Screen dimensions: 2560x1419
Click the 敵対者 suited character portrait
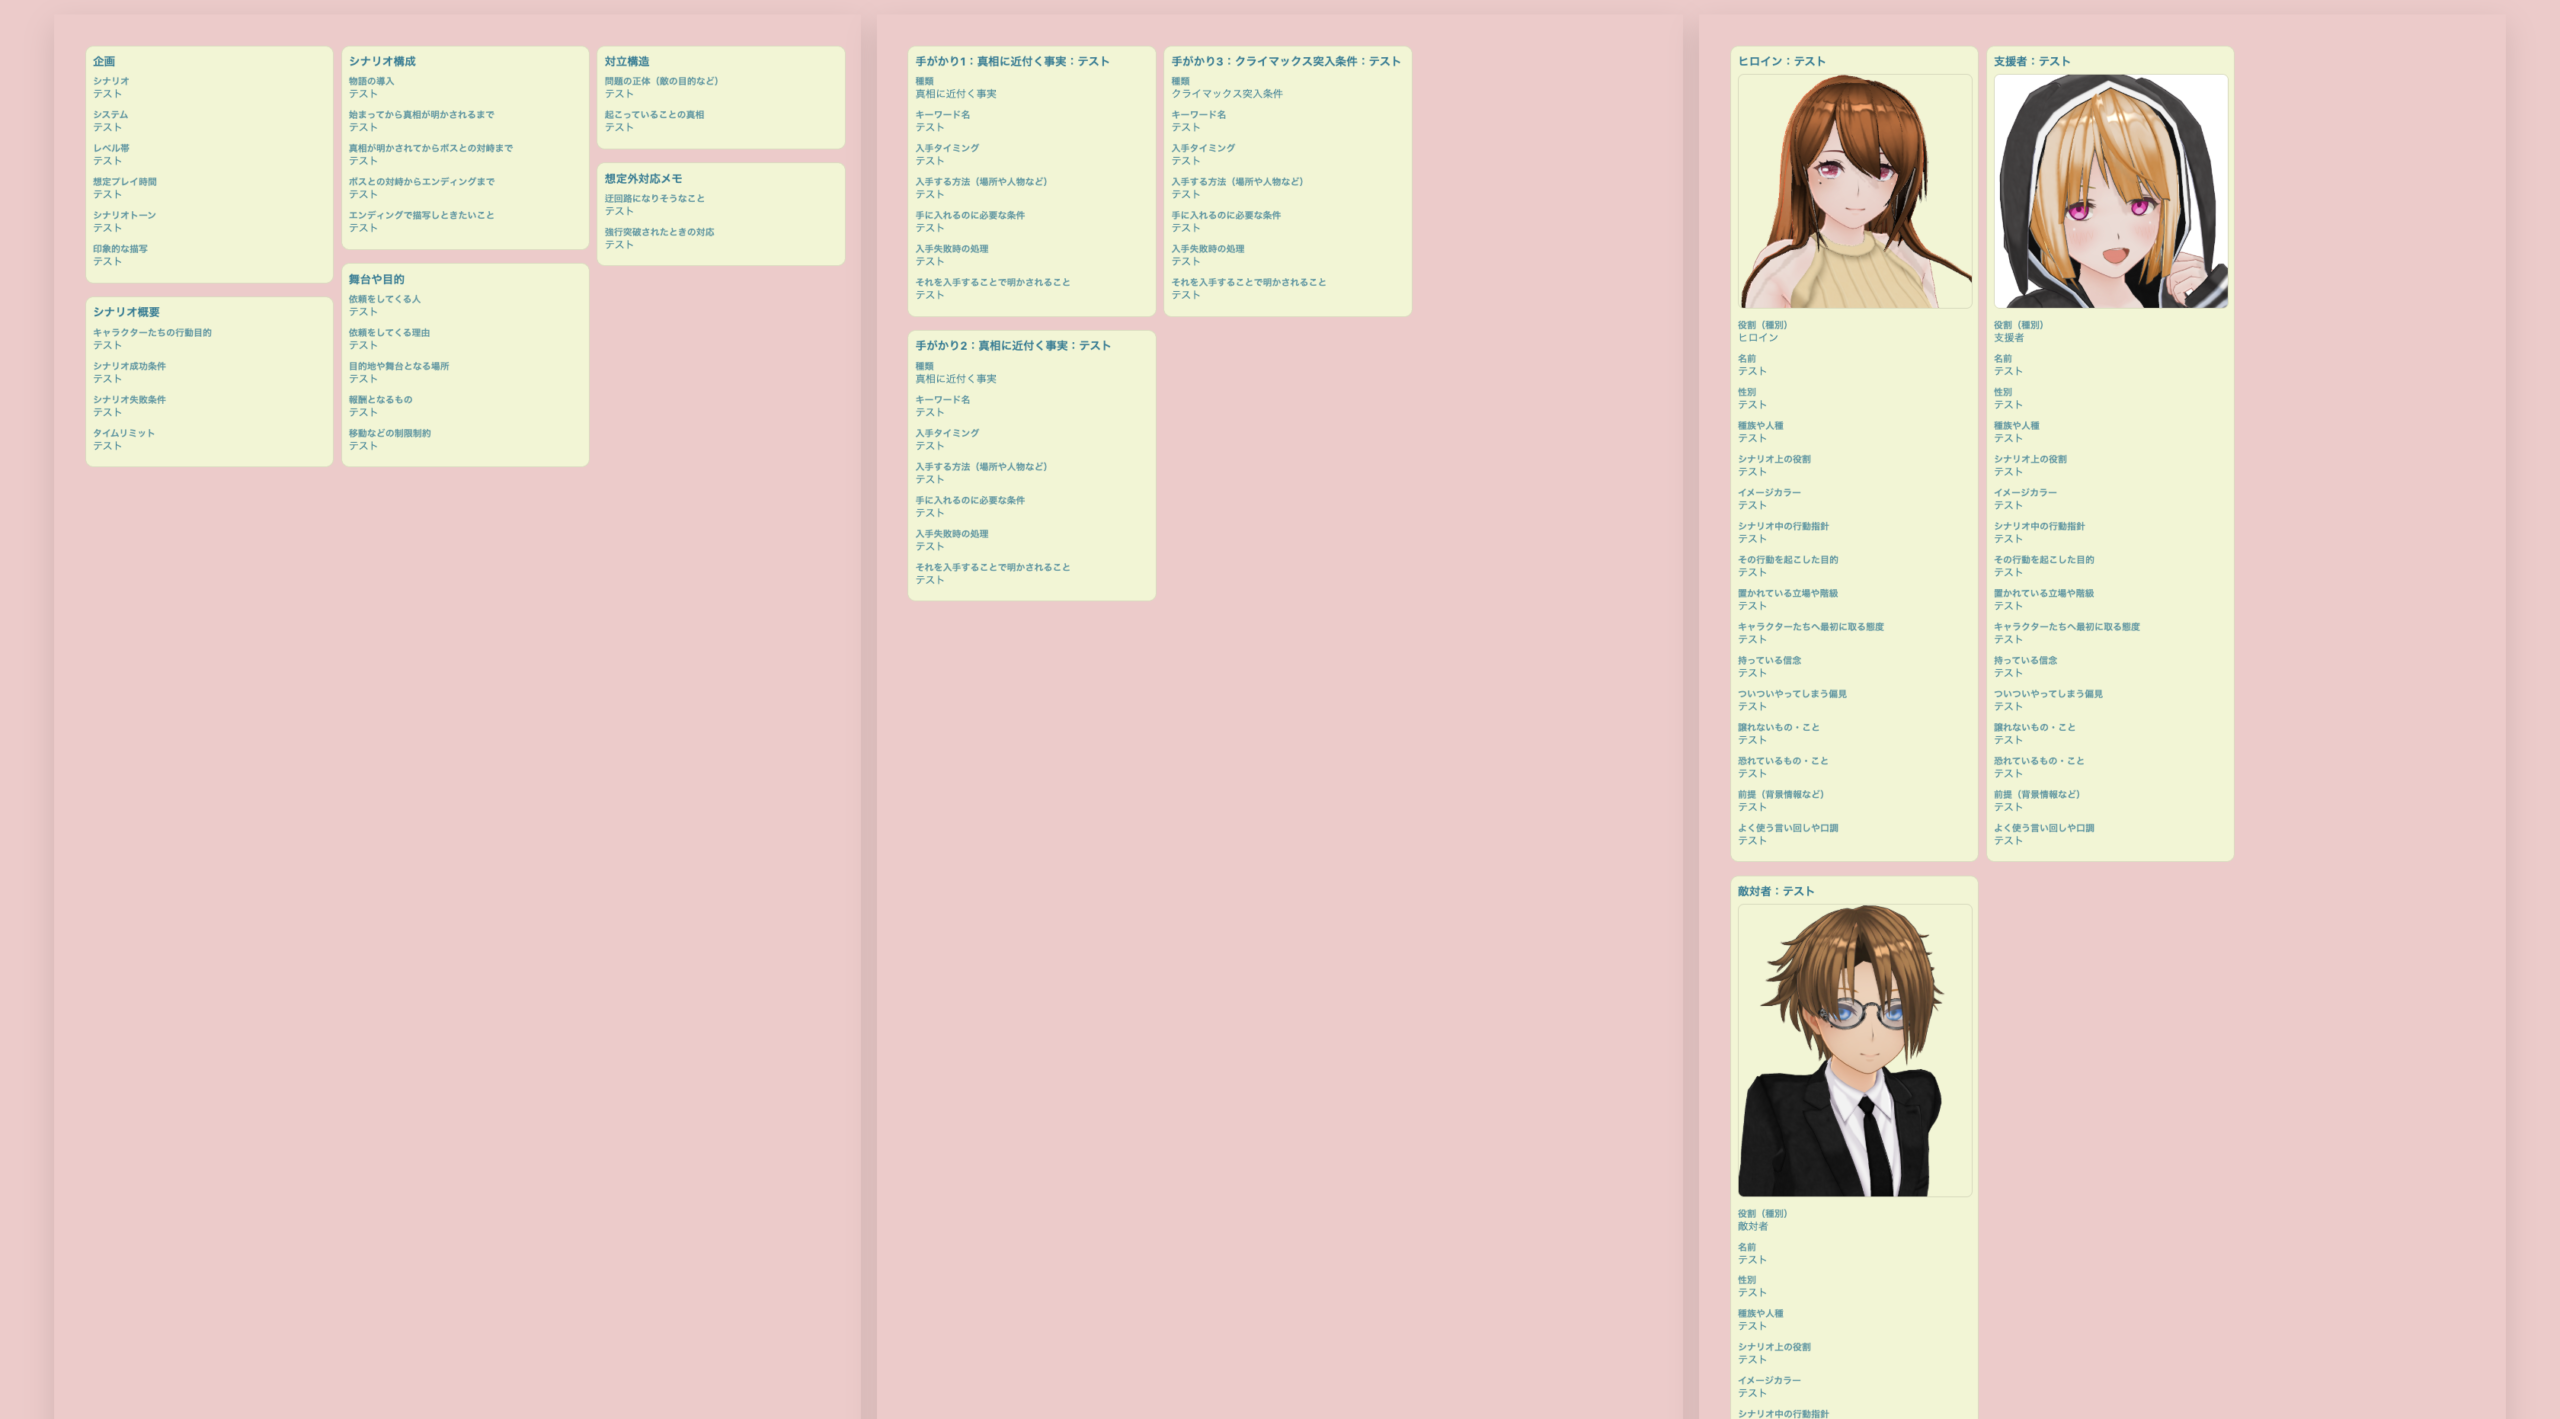click(x=1854, y=1050)
